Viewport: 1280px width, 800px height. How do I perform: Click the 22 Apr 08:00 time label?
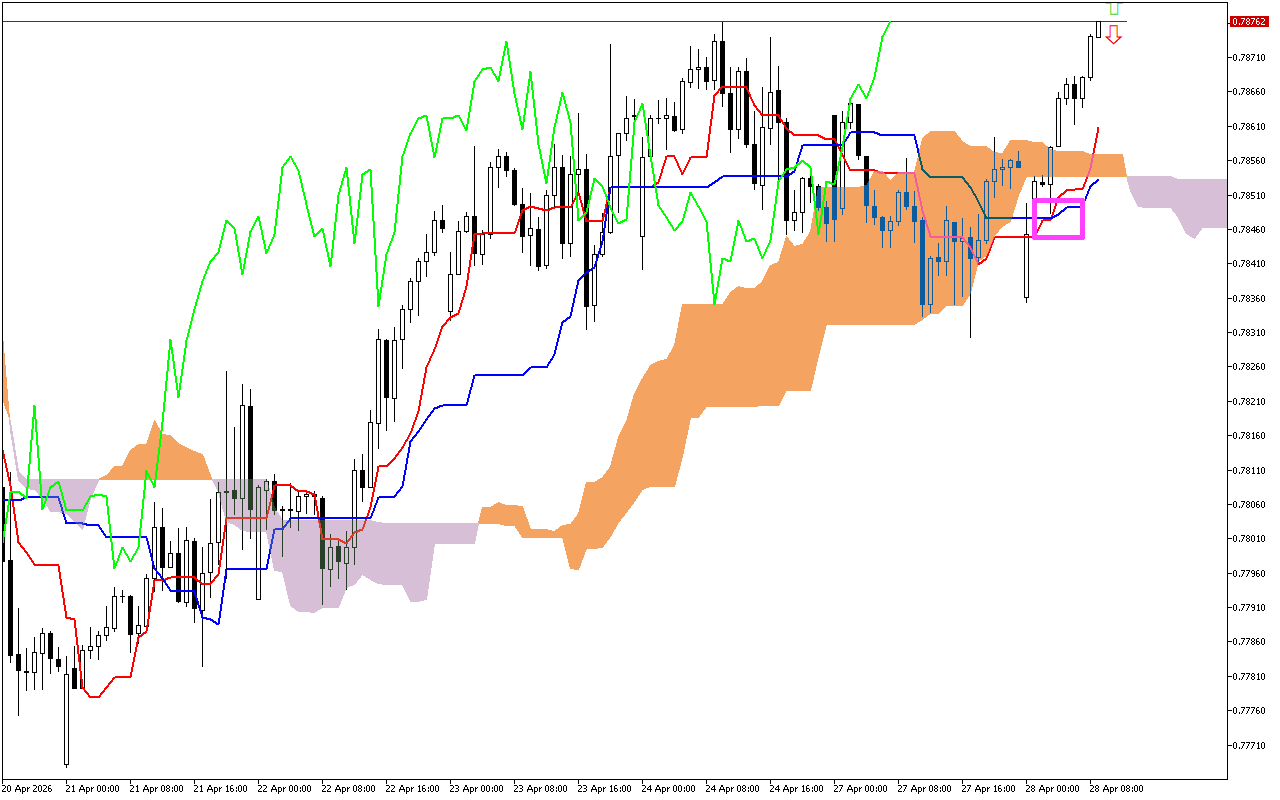tap(350, 789)
